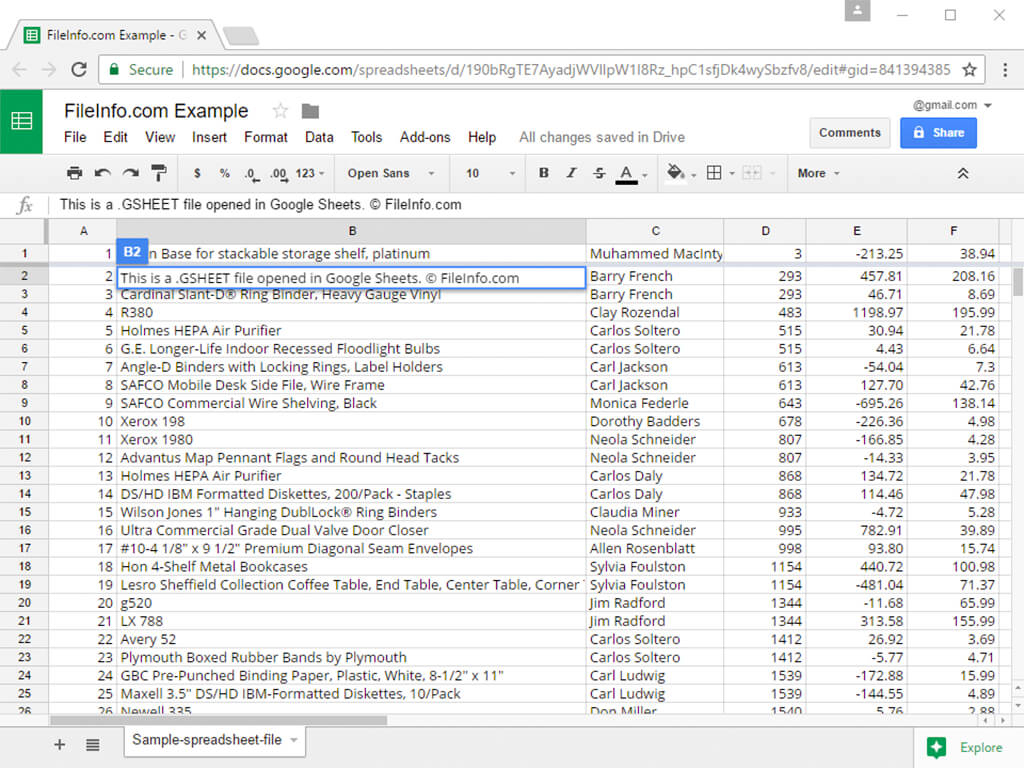Click the blue Share button
The image size is (1024, 768).
[x=937, y=132]
